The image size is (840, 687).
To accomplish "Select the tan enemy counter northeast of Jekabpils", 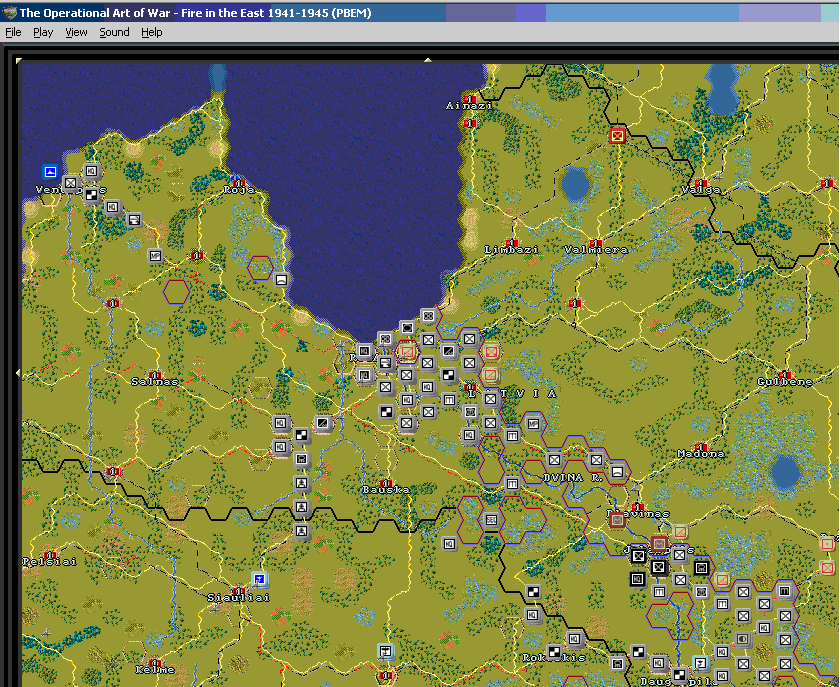I will click(680, 532).
